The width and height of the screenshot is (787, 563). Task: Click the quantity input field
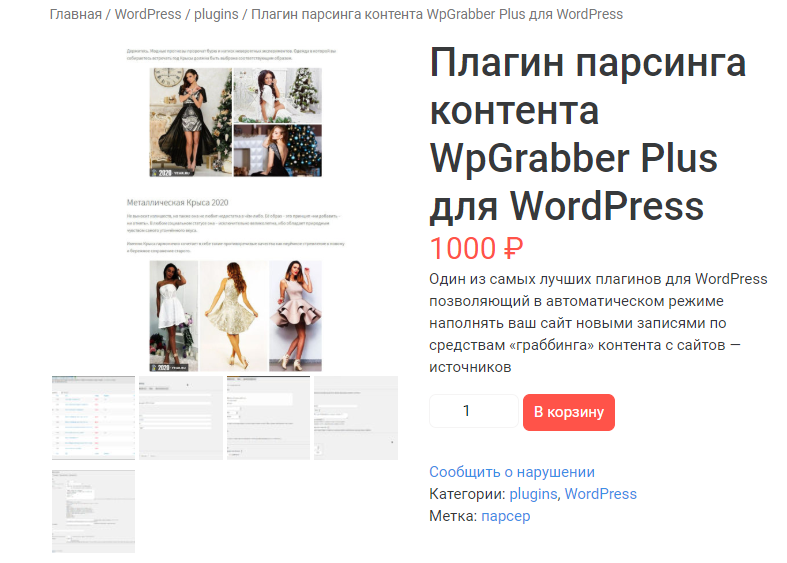point(473,411)
